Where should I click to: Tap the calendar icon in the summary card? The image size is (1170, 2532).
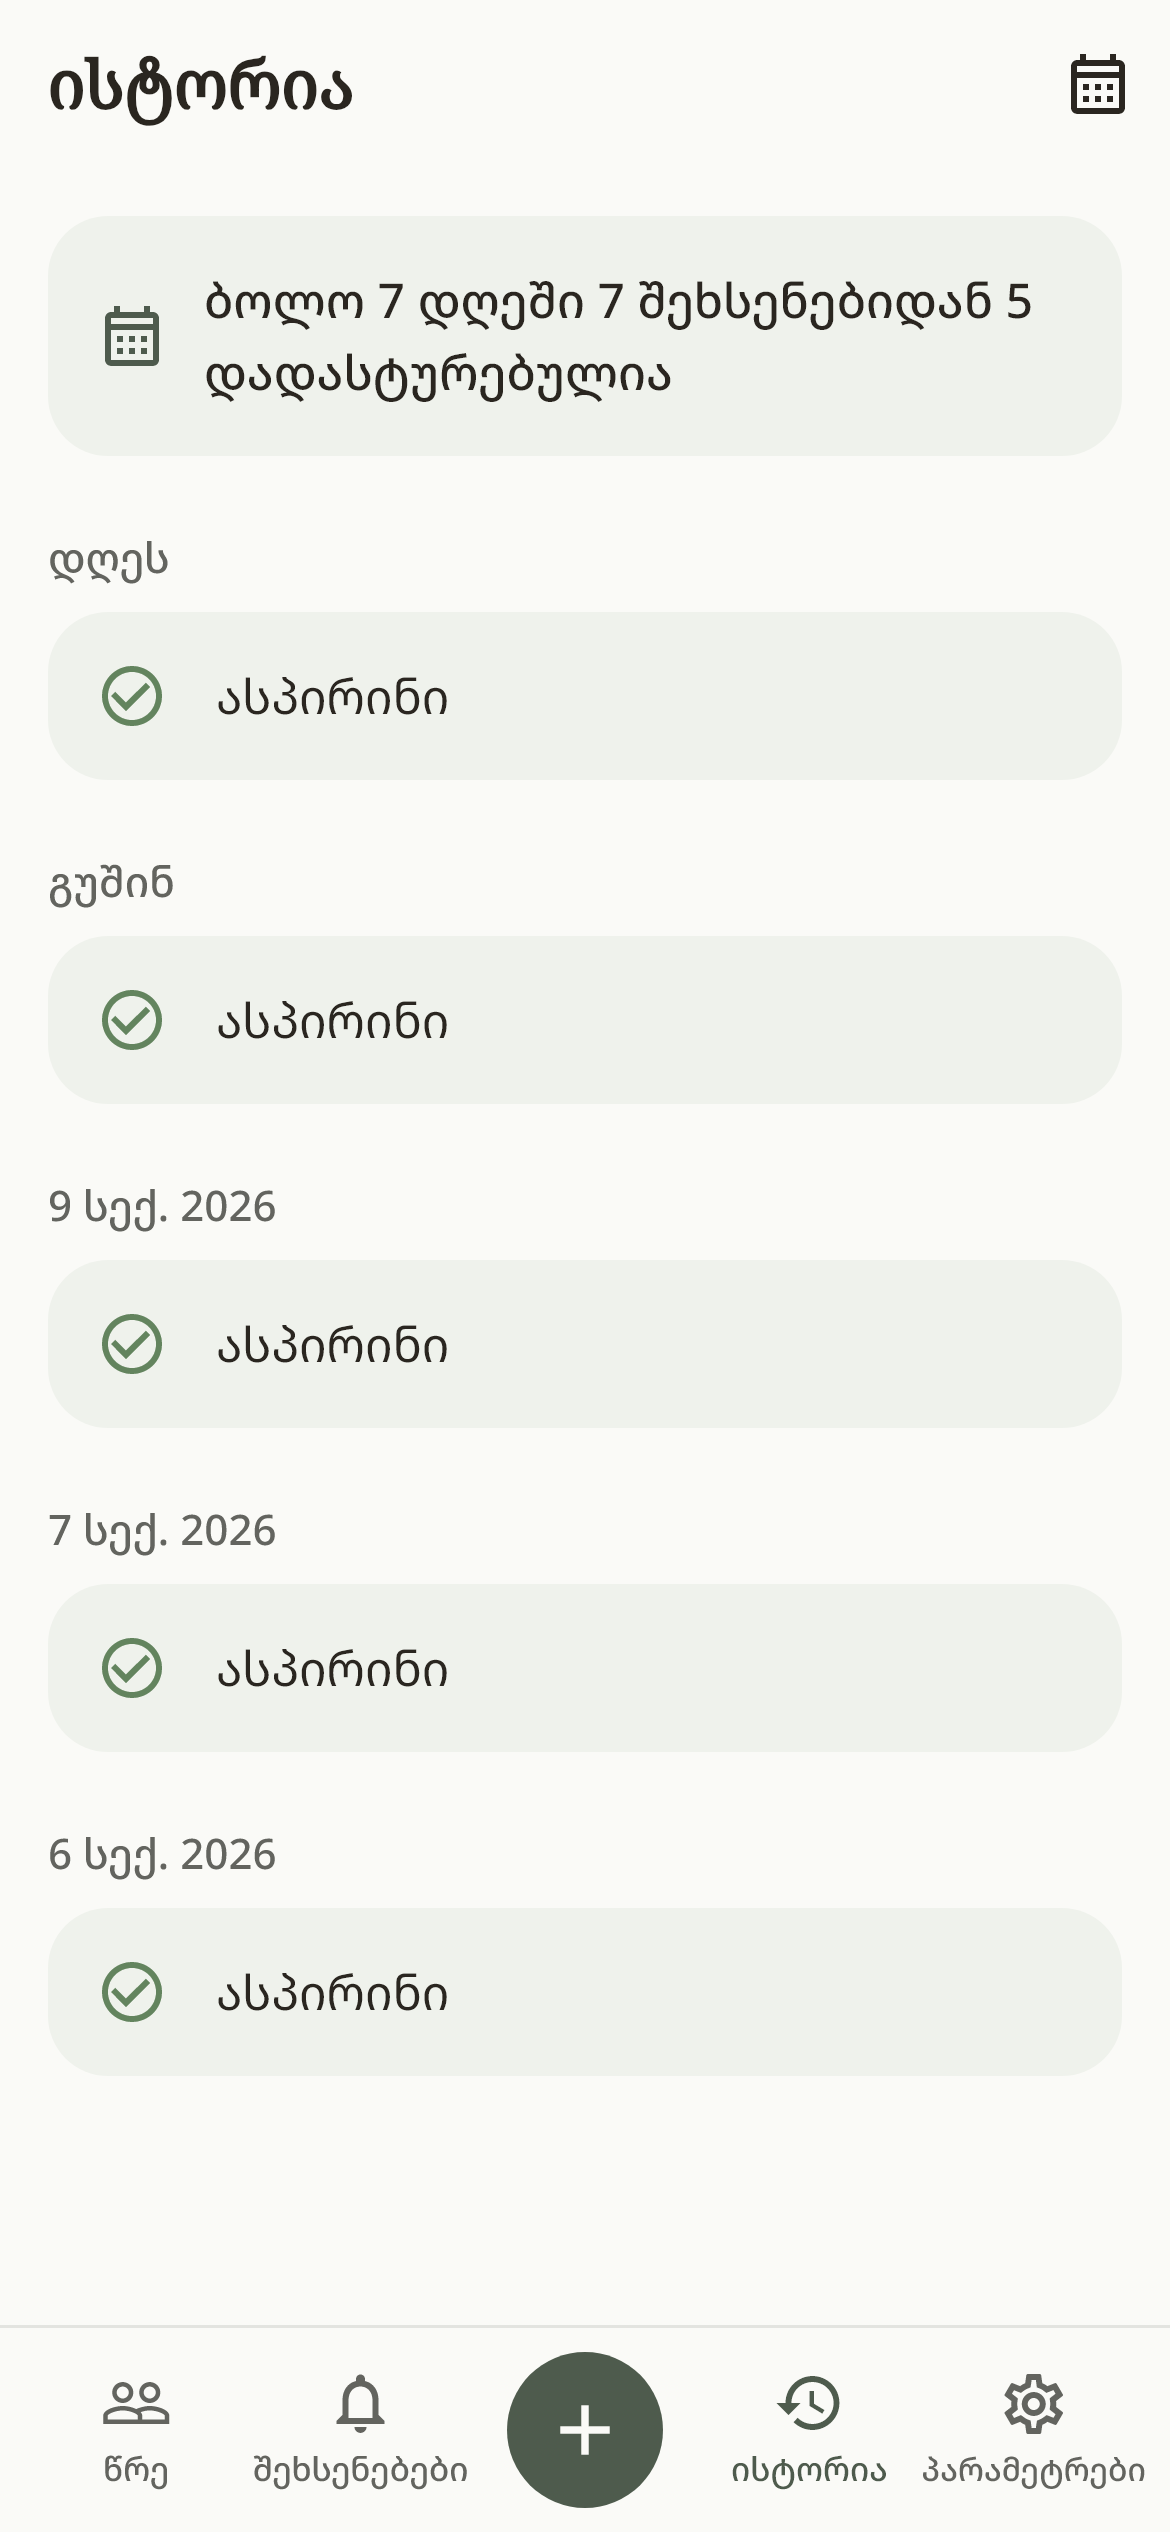point(132,336)
